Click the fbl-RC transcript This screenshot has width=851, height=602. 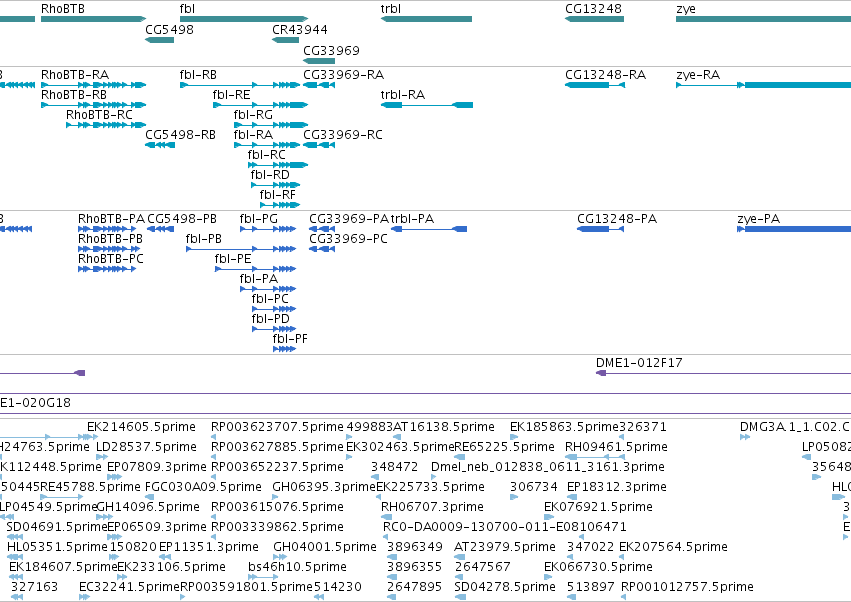[x=278, y=165]
